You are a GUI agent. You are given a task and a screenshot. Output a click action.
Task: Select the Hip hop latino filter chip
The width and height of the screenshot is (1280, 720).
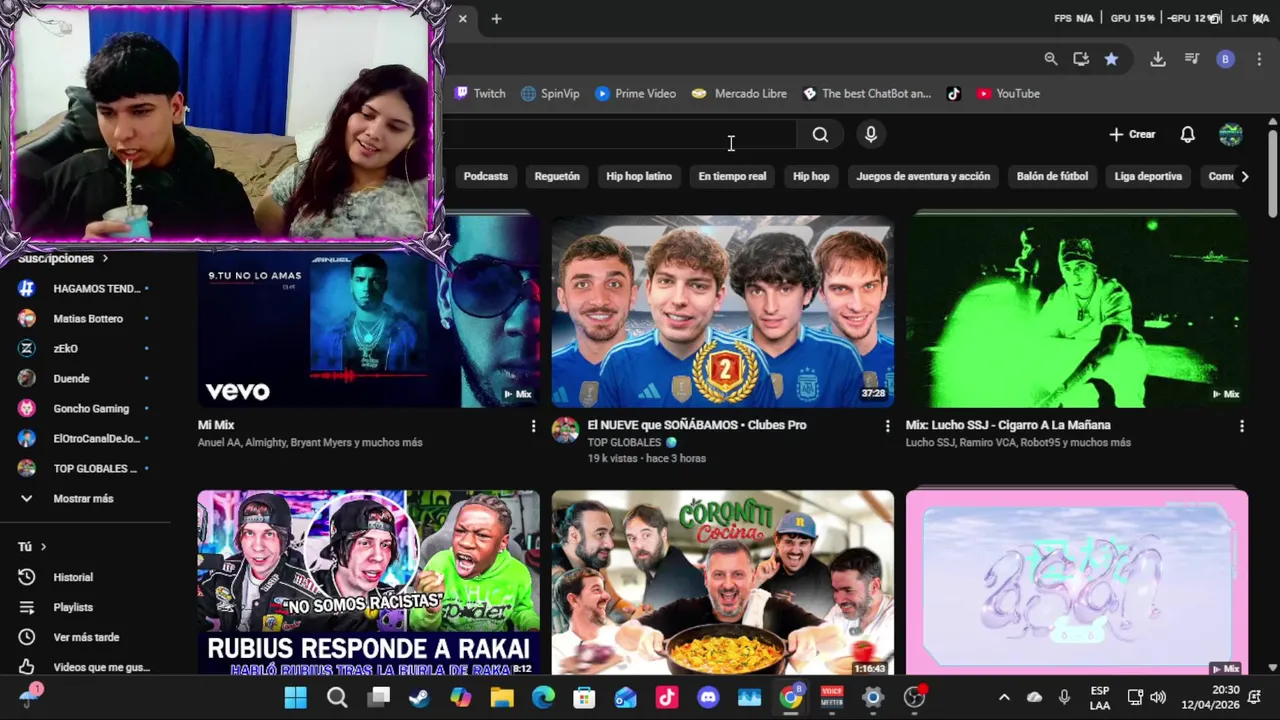point(639,176)
